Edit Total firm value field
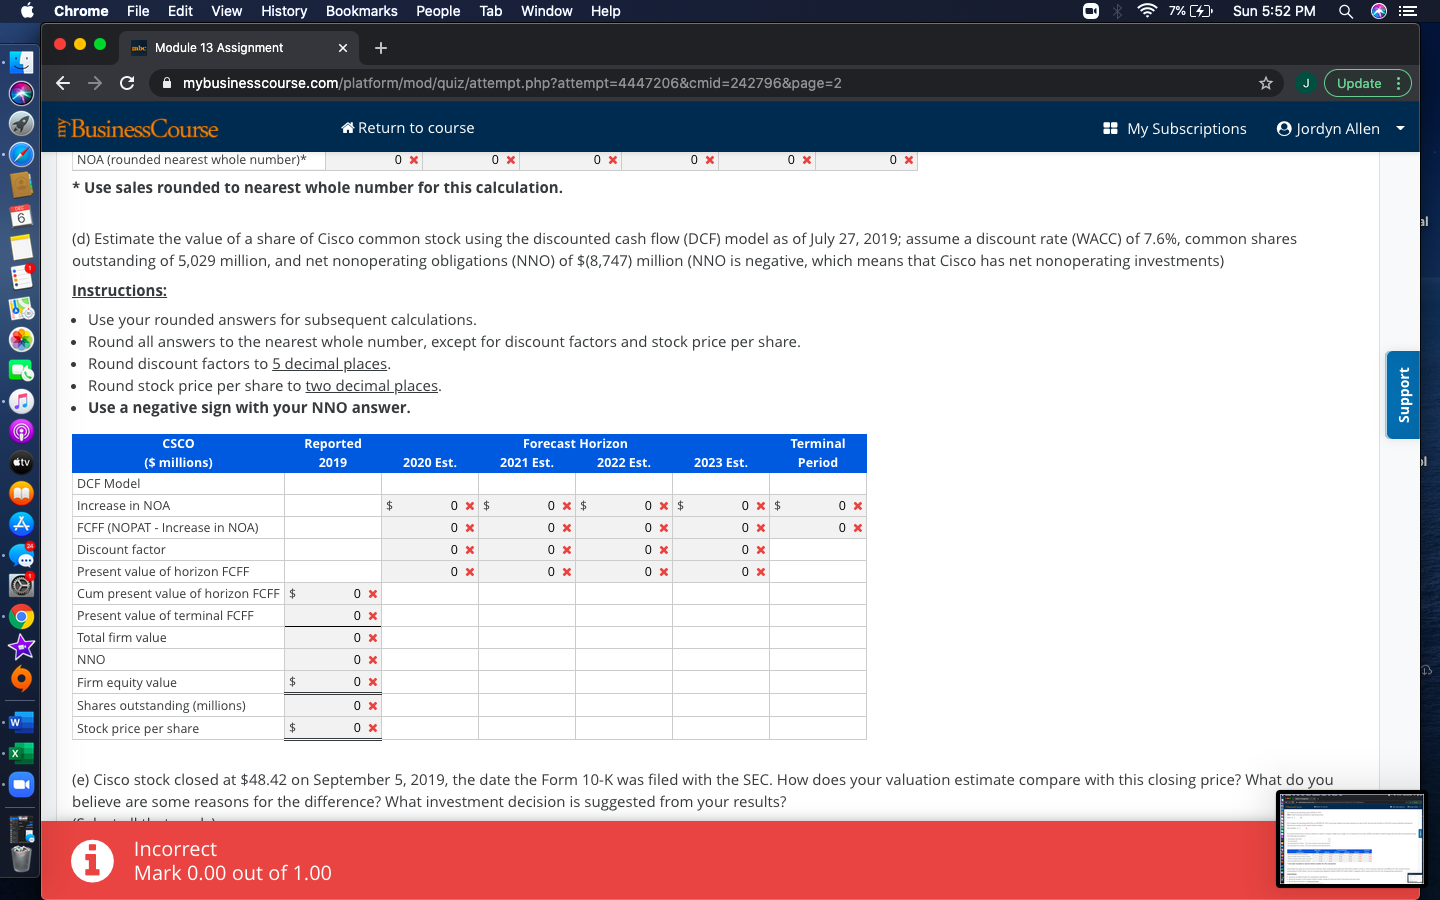 [332, 638]
